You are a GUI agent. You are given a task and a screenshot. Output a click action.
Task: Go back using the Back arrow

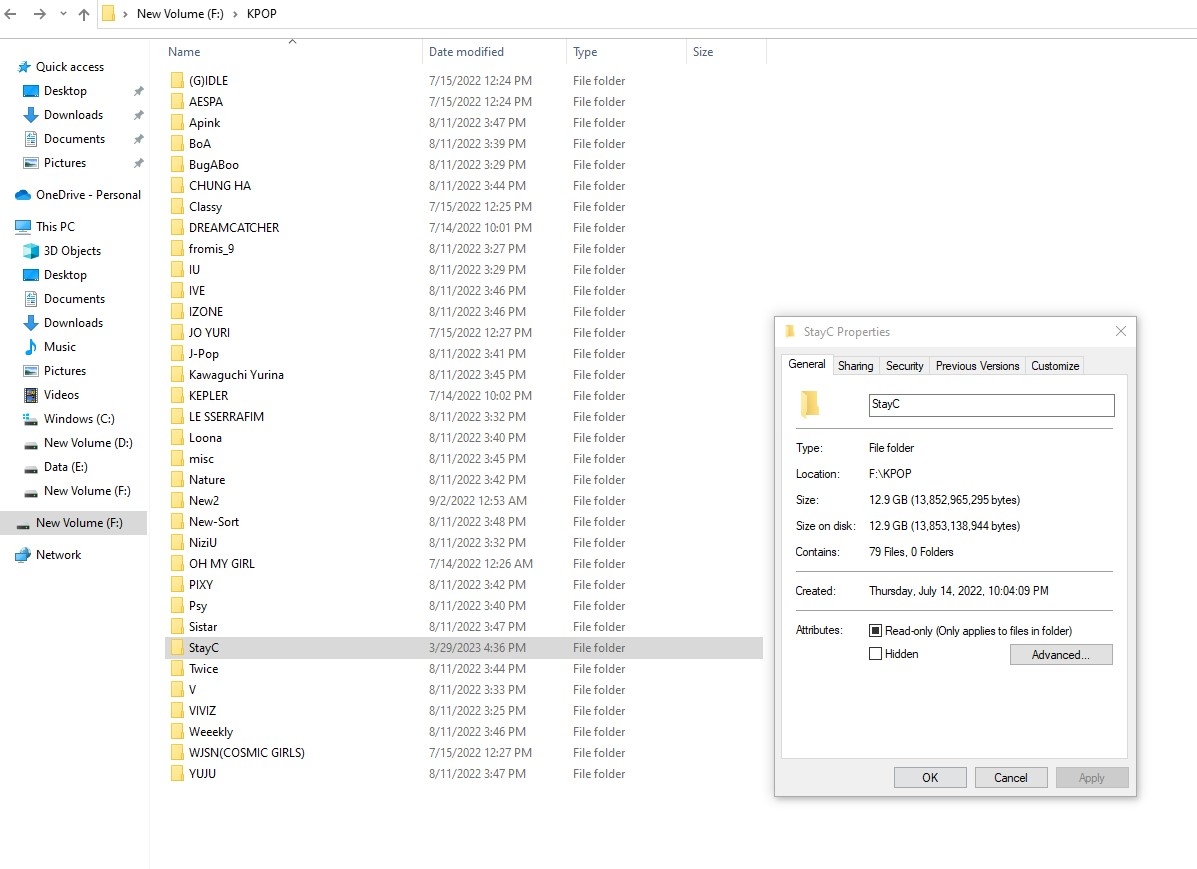[11, 14]
